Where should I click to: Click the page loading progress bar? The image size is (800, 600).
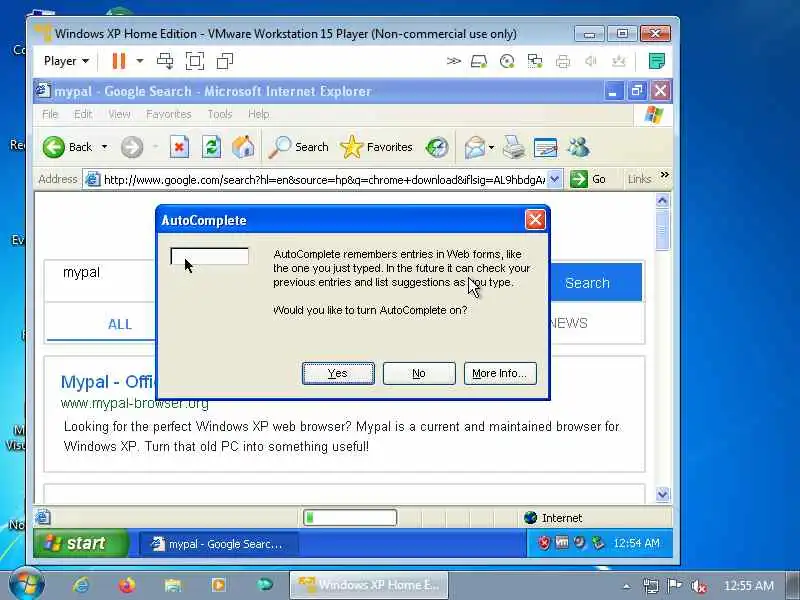[350, 518]
